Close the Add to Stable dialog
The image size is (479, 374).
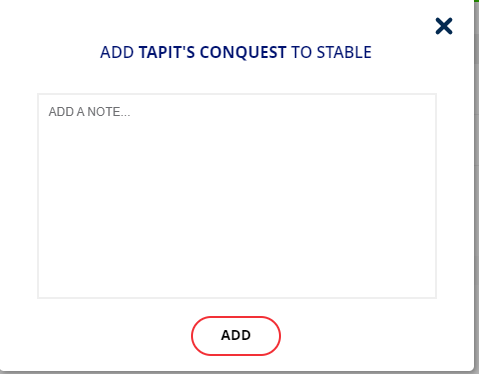click(444, 26)
